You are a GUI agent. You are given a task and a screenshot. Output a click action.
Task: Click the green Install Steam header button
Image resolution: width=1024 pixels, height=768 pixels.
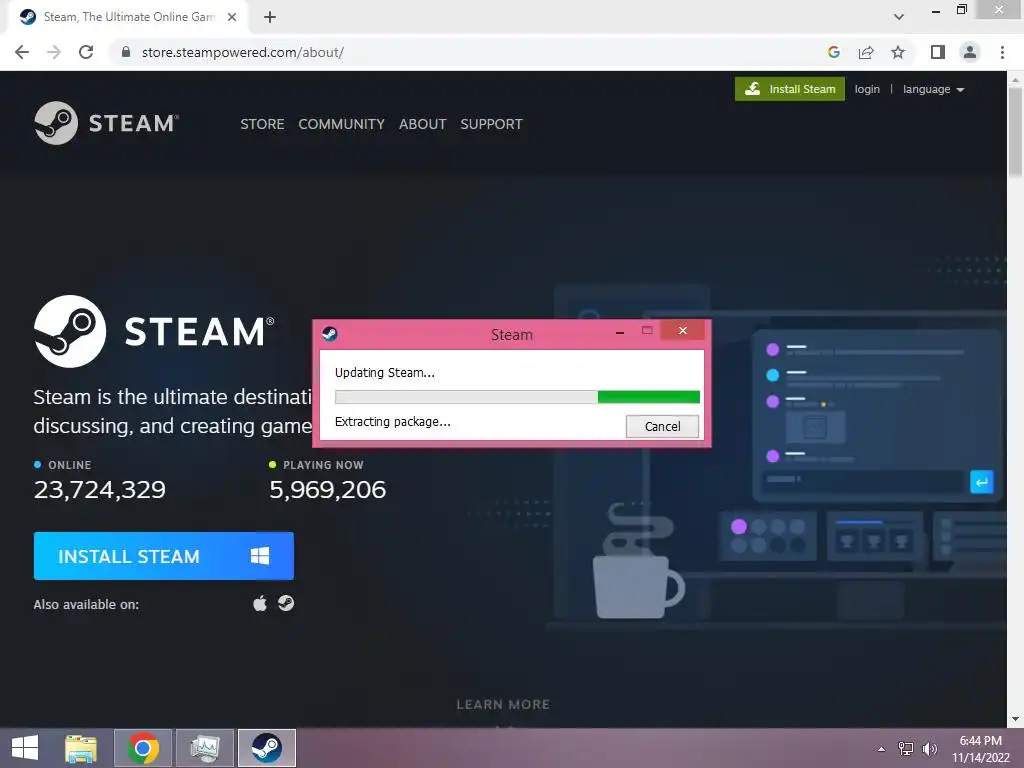point(790,89)
